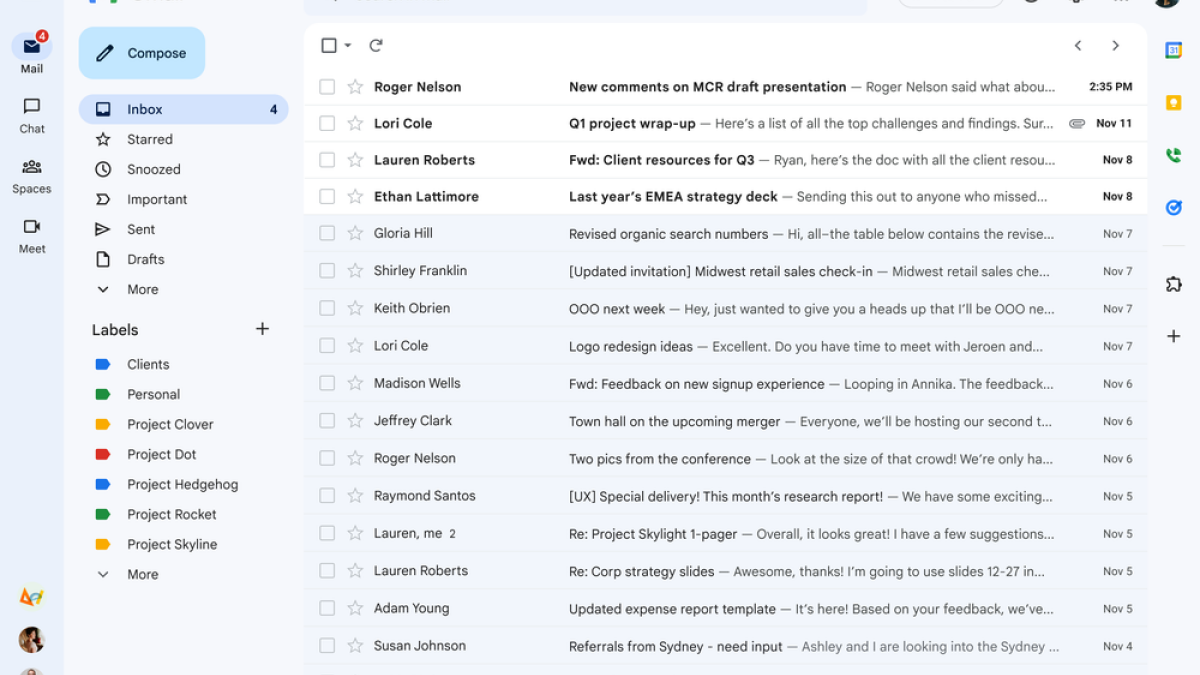The image size is (1200, 675).
Task: Switch to the Sent folder
Action: tap(141, 229)
